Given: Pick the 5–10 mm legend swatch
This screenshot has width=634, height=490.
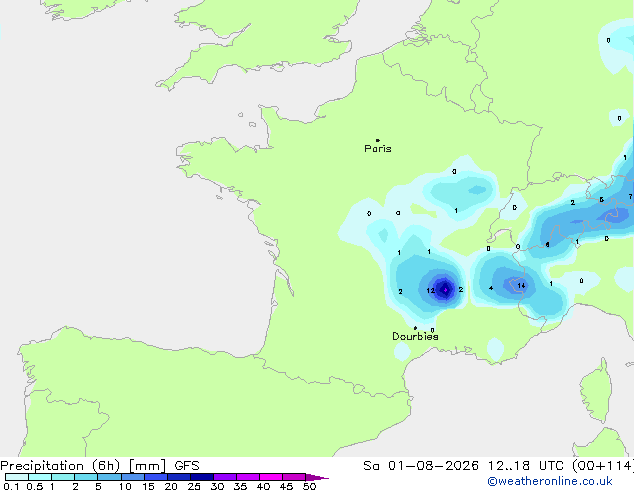Looking at the screenshot, I should pos(109,477).
